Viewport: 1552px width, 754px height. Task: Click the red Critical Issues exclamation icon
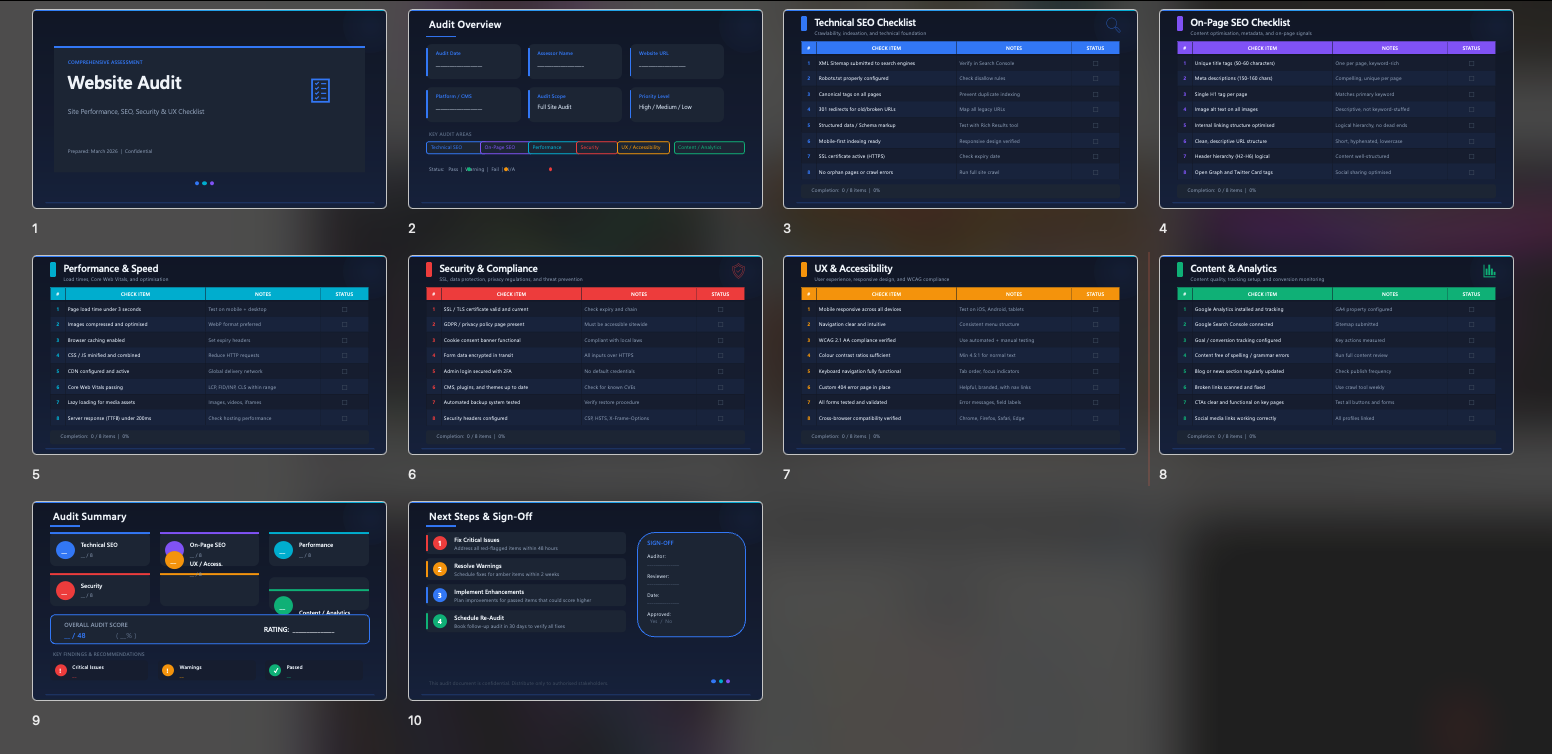(x=61, y=670)
